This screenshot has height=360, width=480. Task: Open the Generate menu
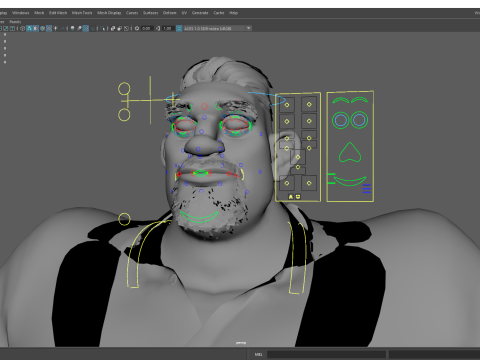click(x=200, y=13)
